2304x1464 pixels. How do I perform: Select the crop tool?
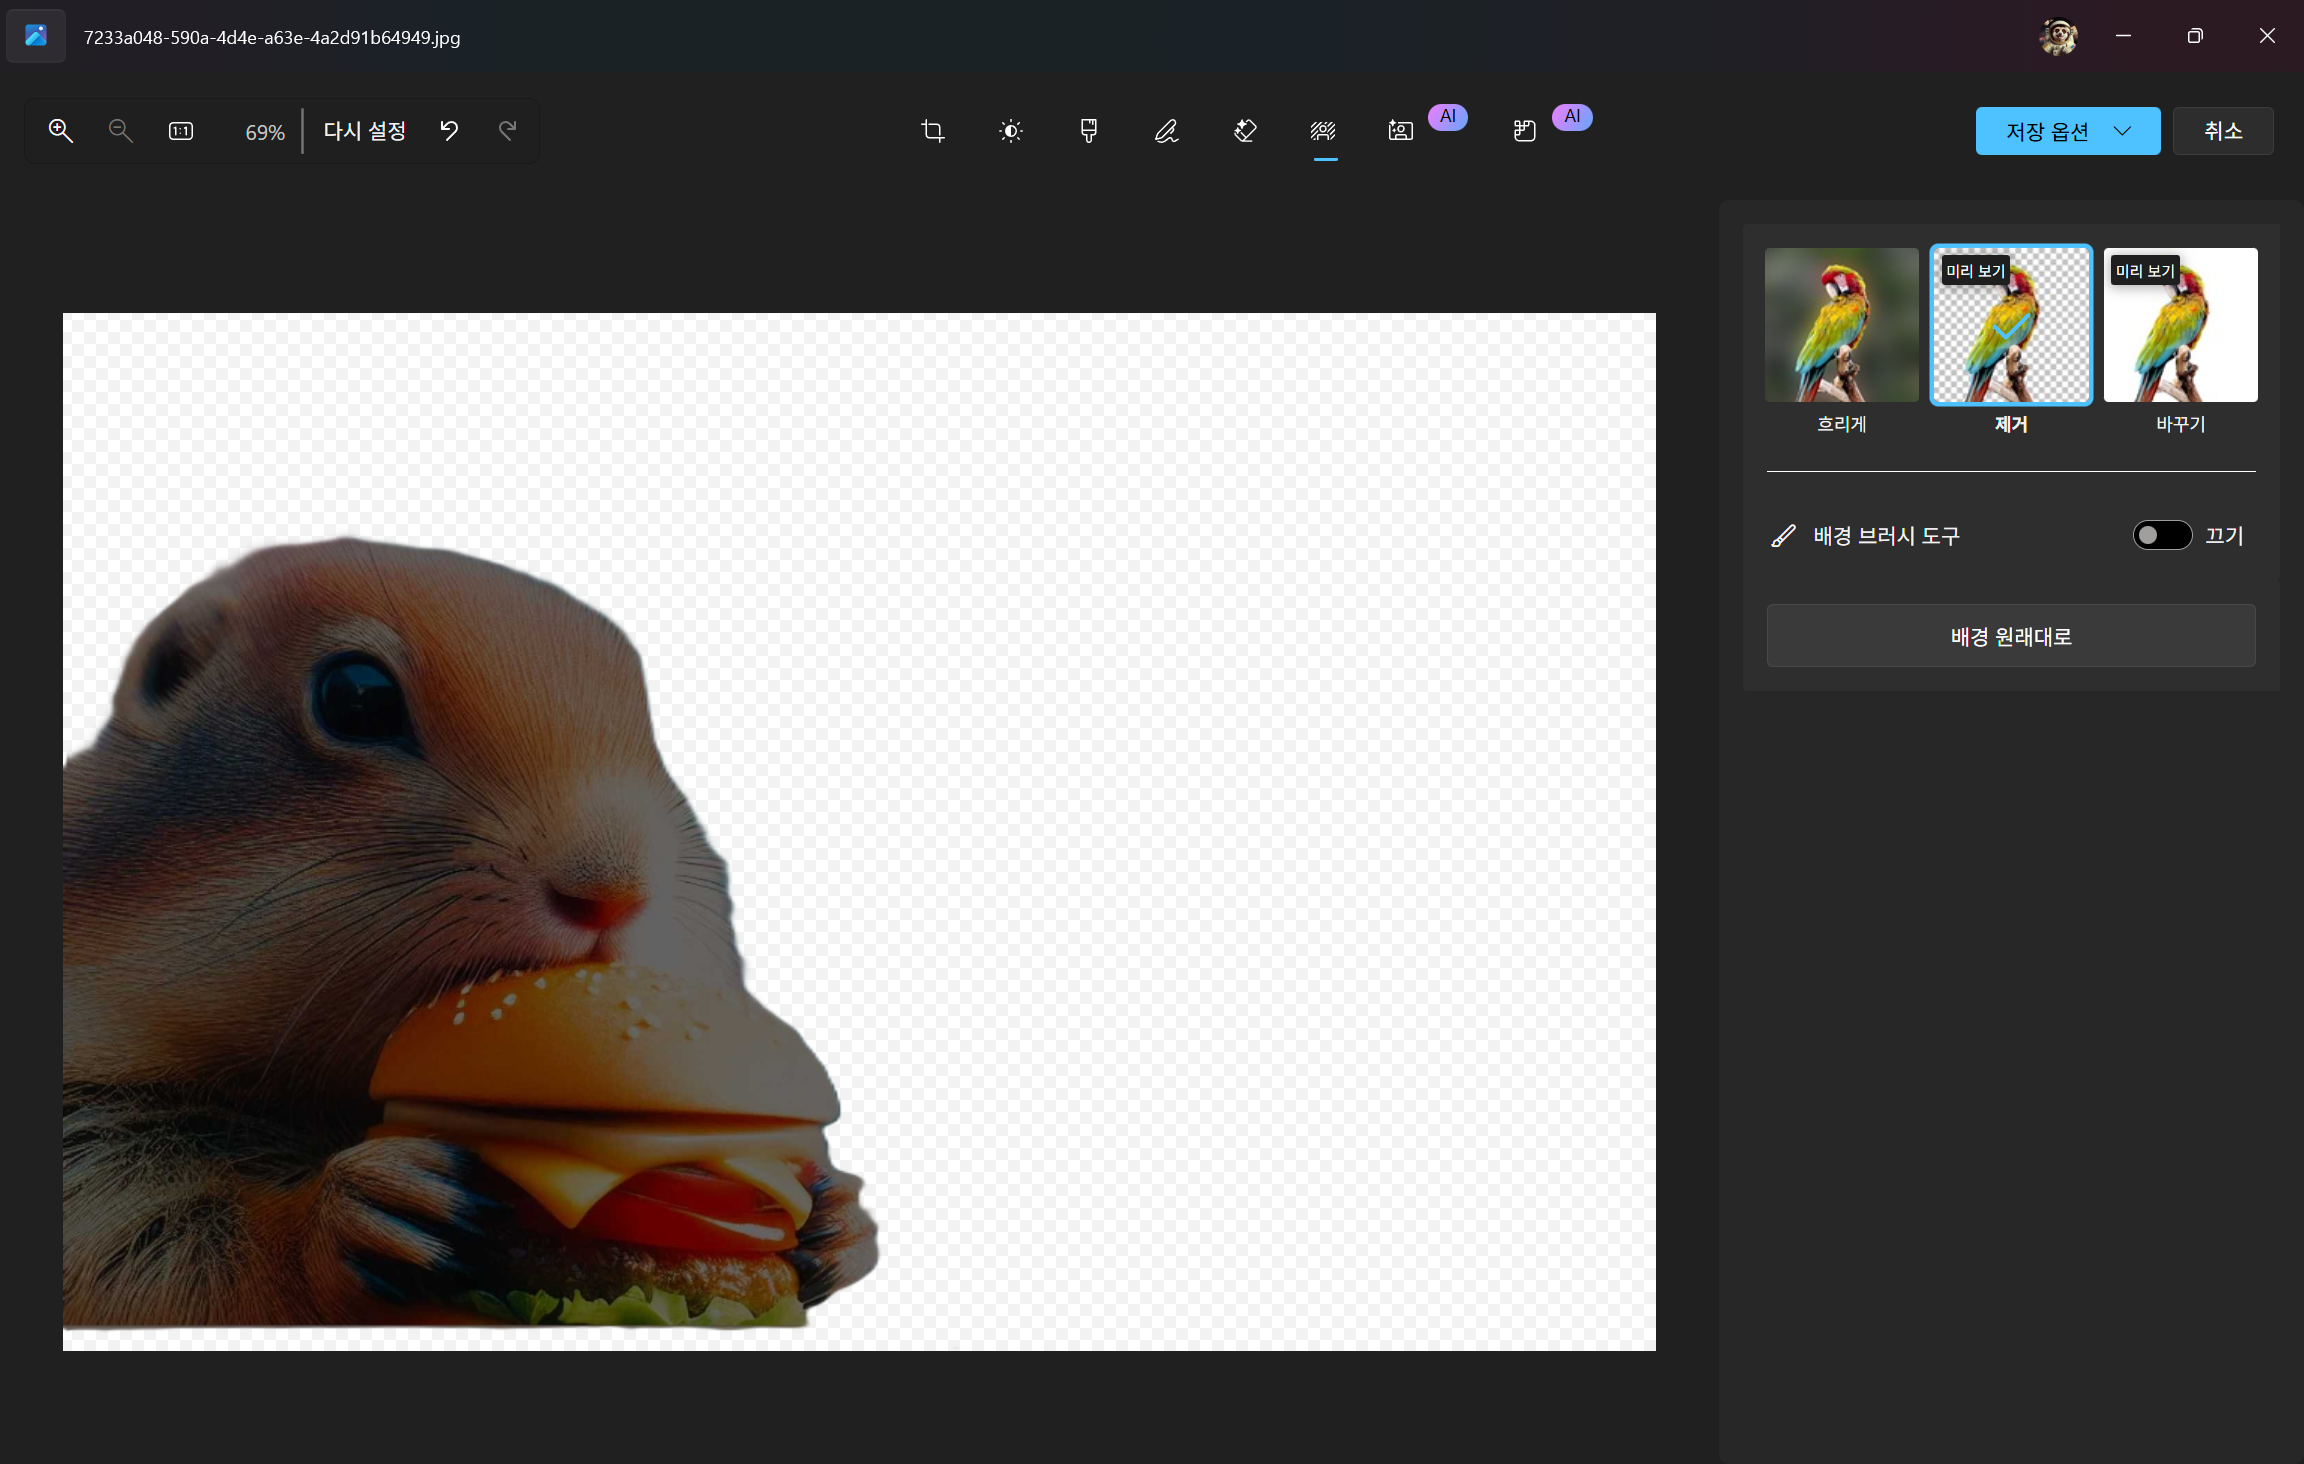point(932,131)
